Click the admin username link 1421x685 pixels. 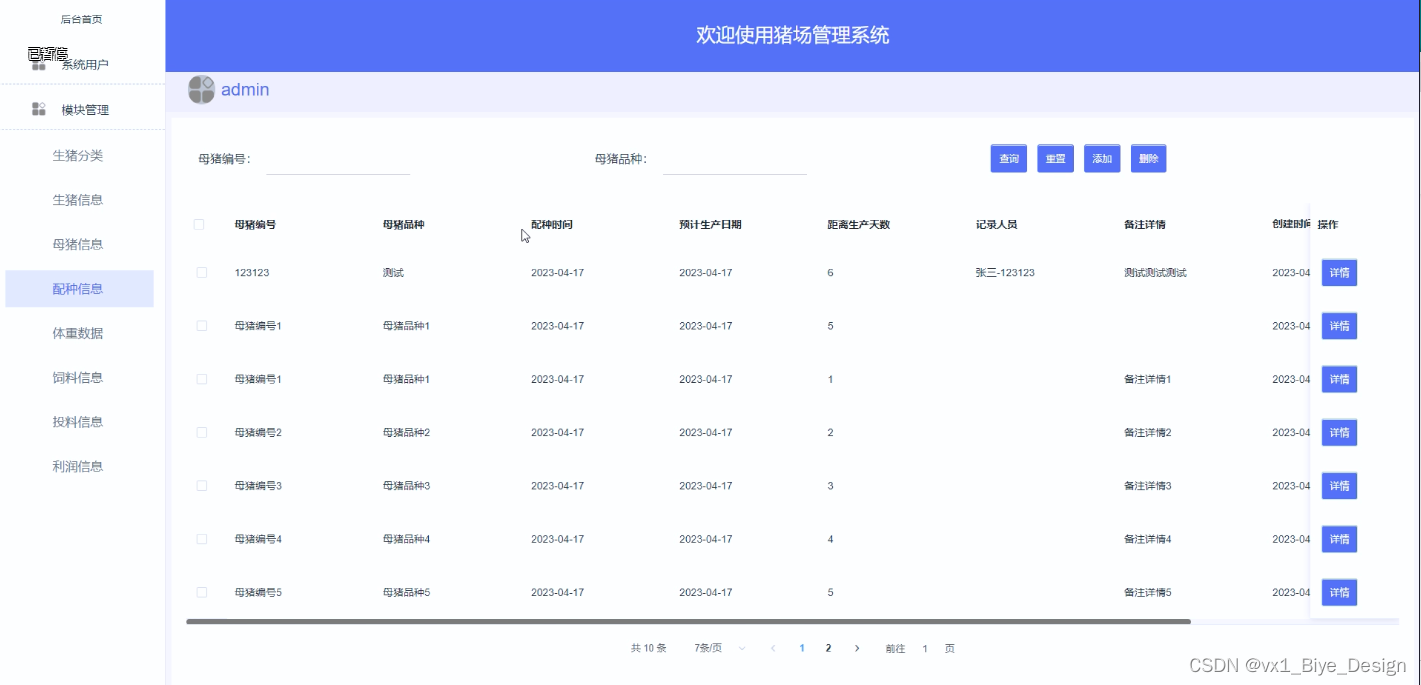point(245,90)
